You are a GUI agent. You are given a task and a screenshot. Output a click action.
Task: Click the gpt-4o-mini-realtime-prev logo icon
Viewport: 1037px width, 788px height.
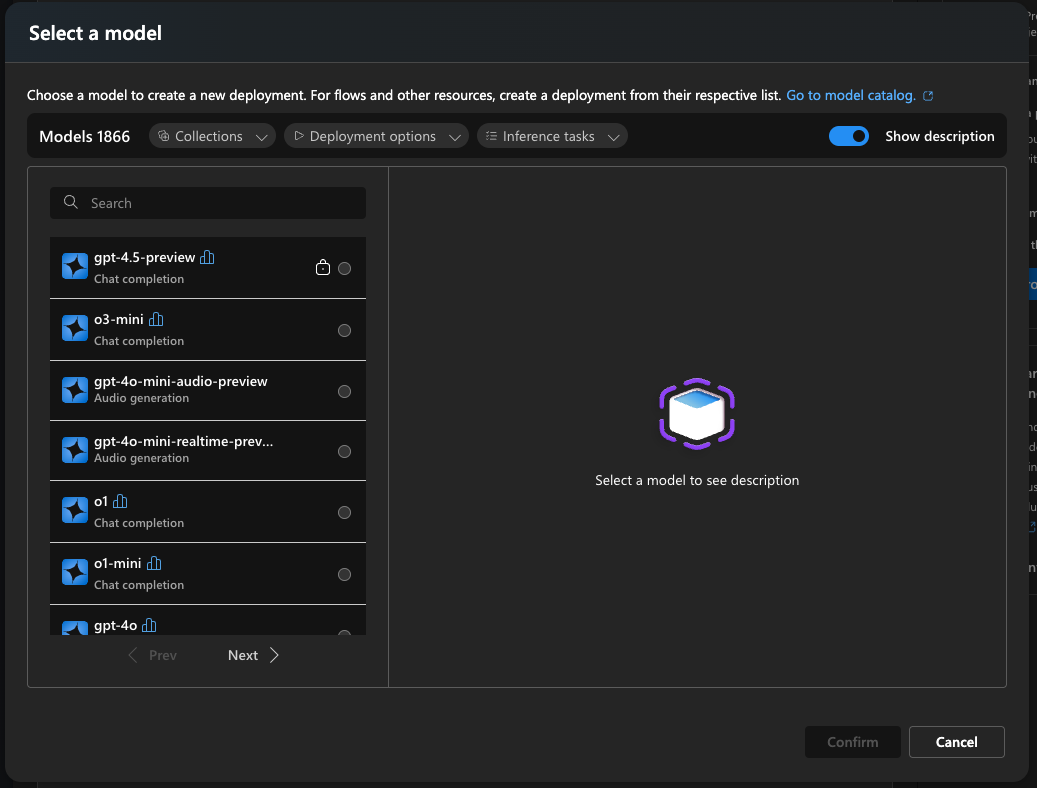pyautogui.click(x=75, y=450)
